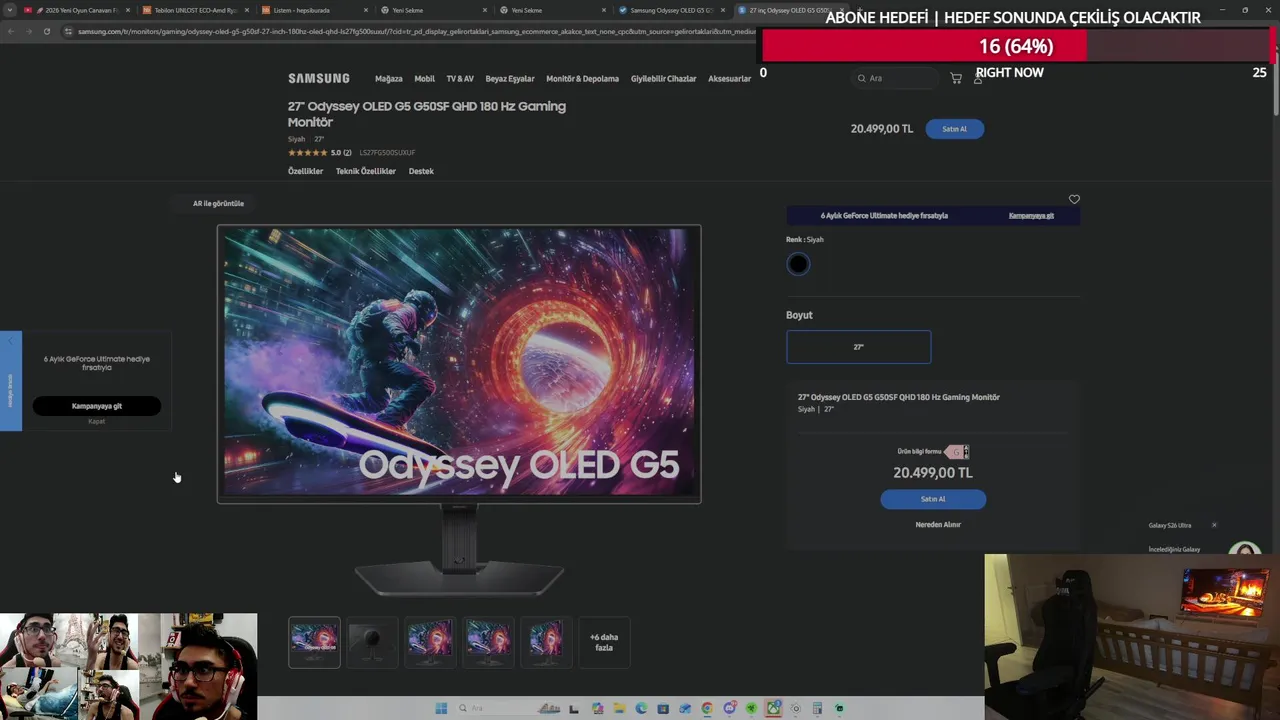Image resolution: width=1280 pixels, height=720 pixels.
Task: Click the 5.0 star rating reviews
Action: (x=320, y=153)
